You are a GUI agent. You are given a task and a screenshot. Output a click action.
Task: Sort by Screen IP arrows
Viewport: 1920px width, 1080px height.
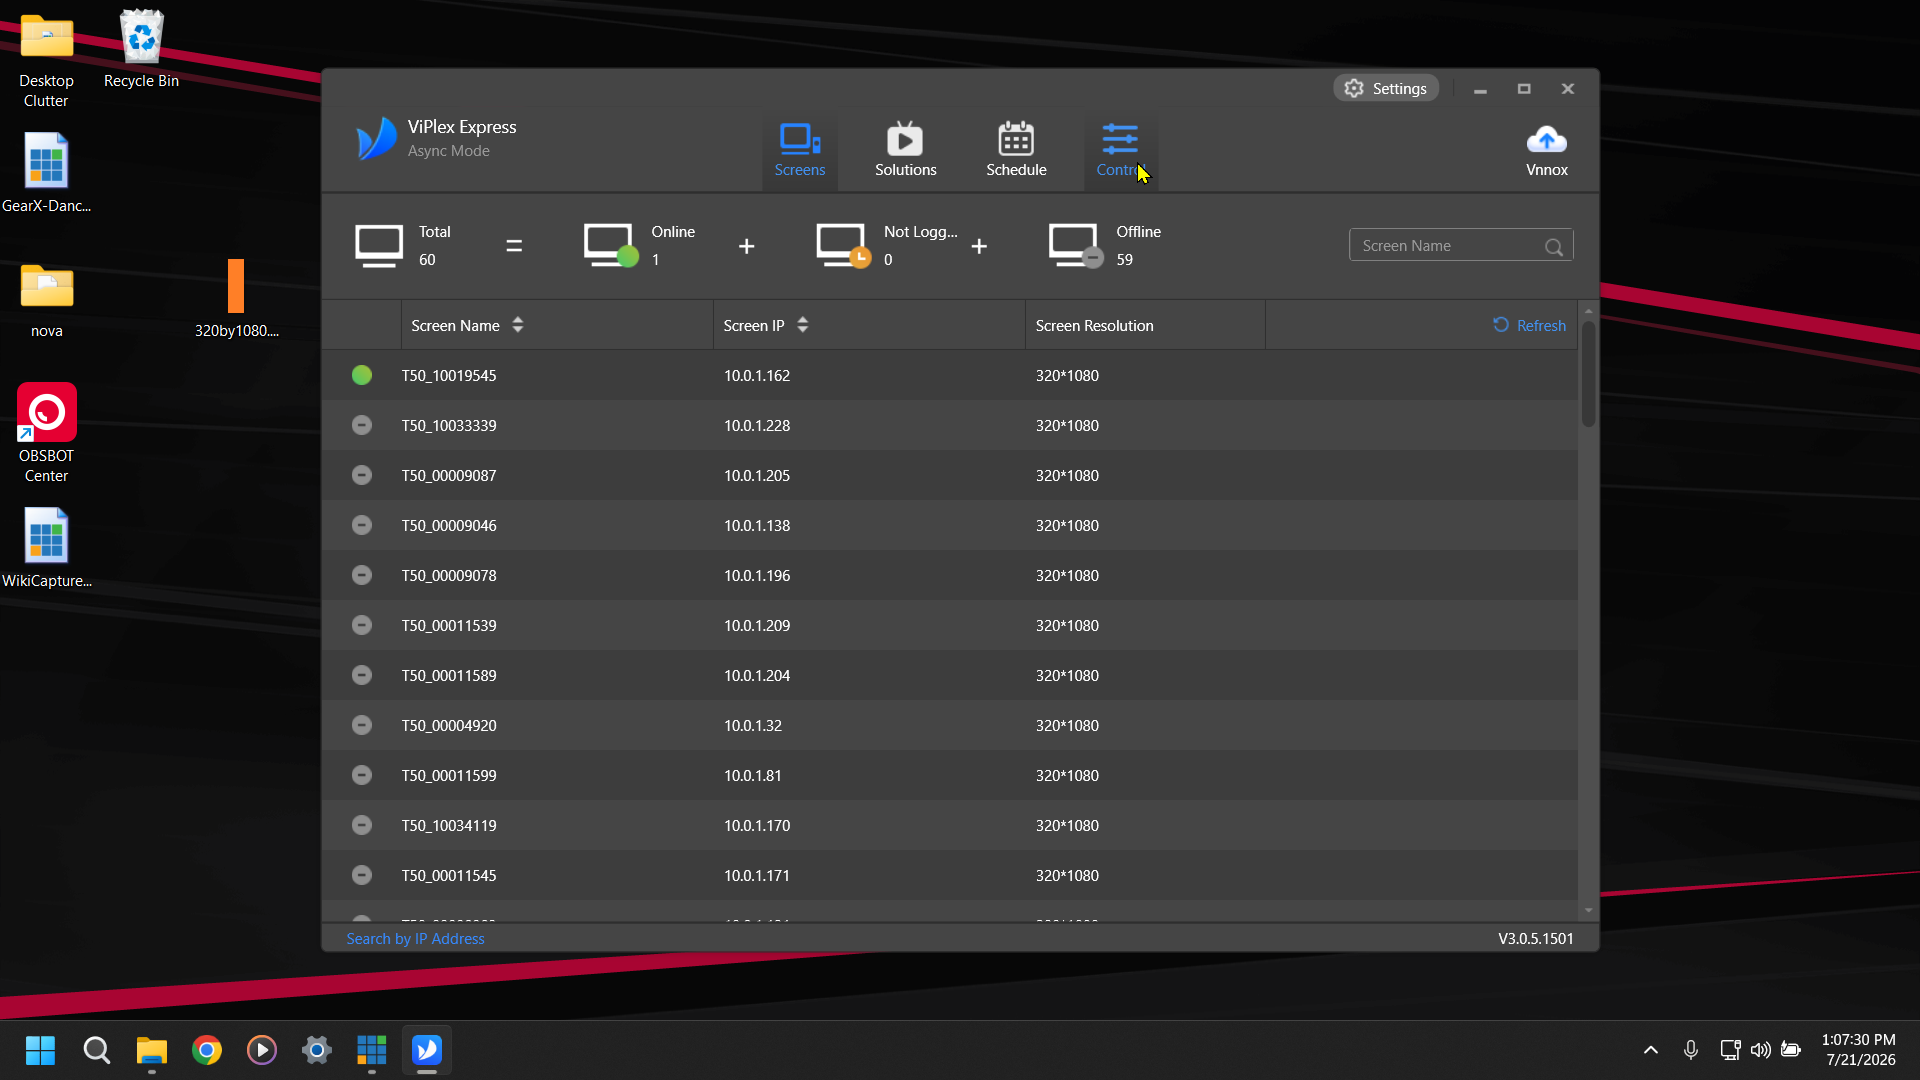tap(803, 325)
